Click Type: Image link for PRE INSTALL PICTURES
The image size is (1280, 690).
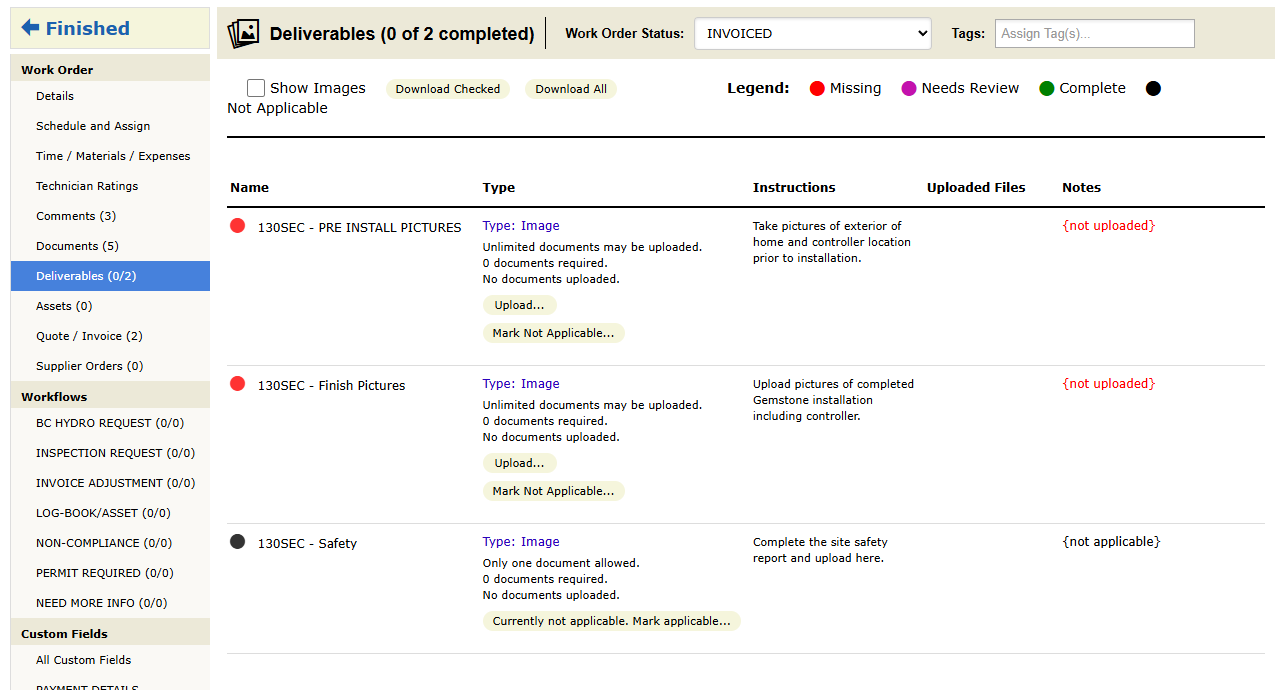click(521, 226)
